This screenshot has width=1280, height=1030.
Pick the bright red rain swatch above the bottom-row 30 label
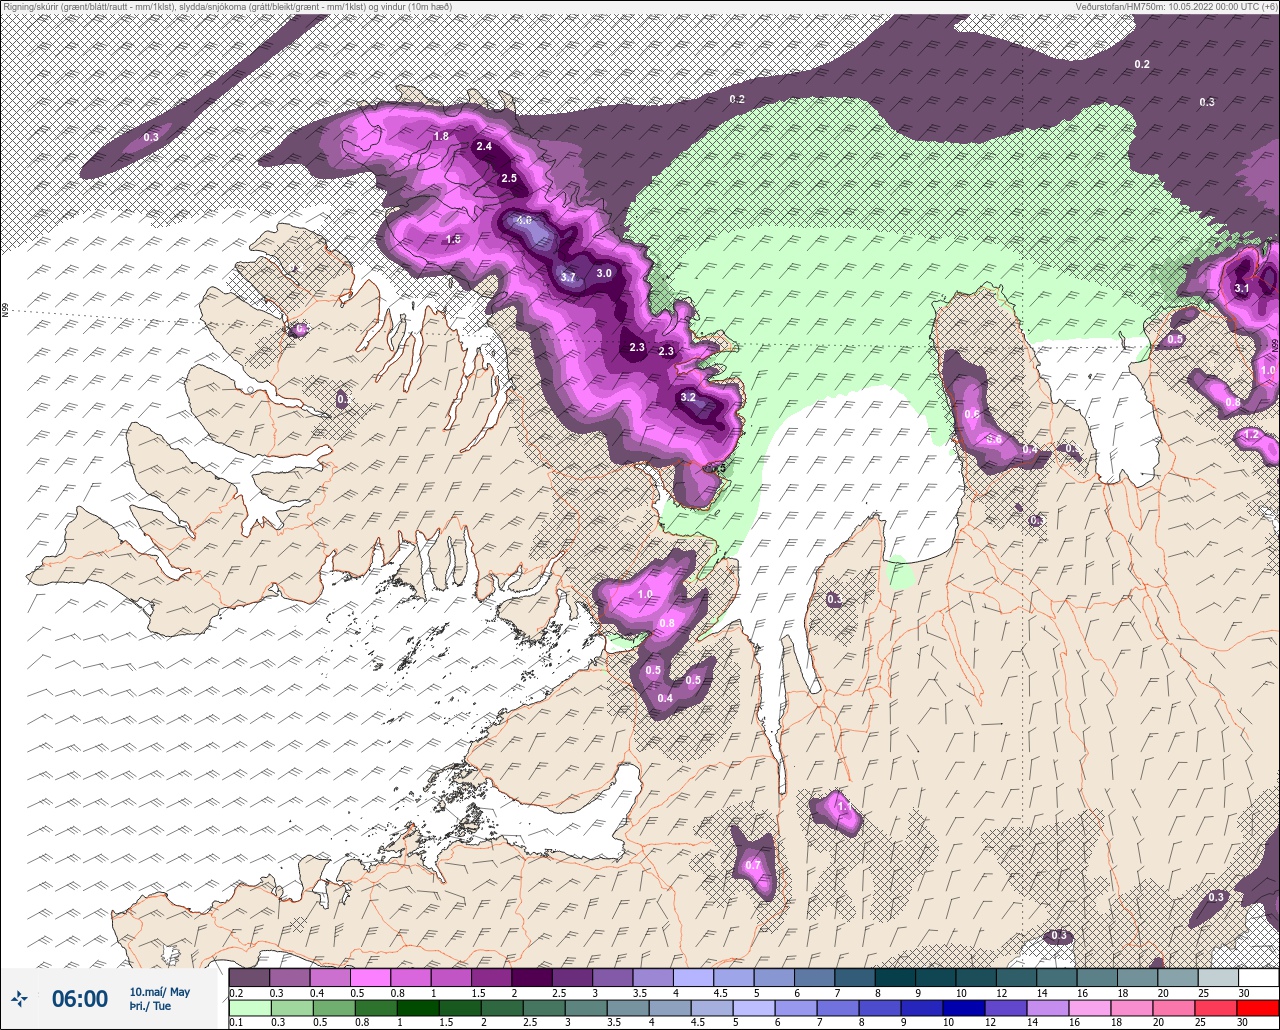click(1258, 1008)
